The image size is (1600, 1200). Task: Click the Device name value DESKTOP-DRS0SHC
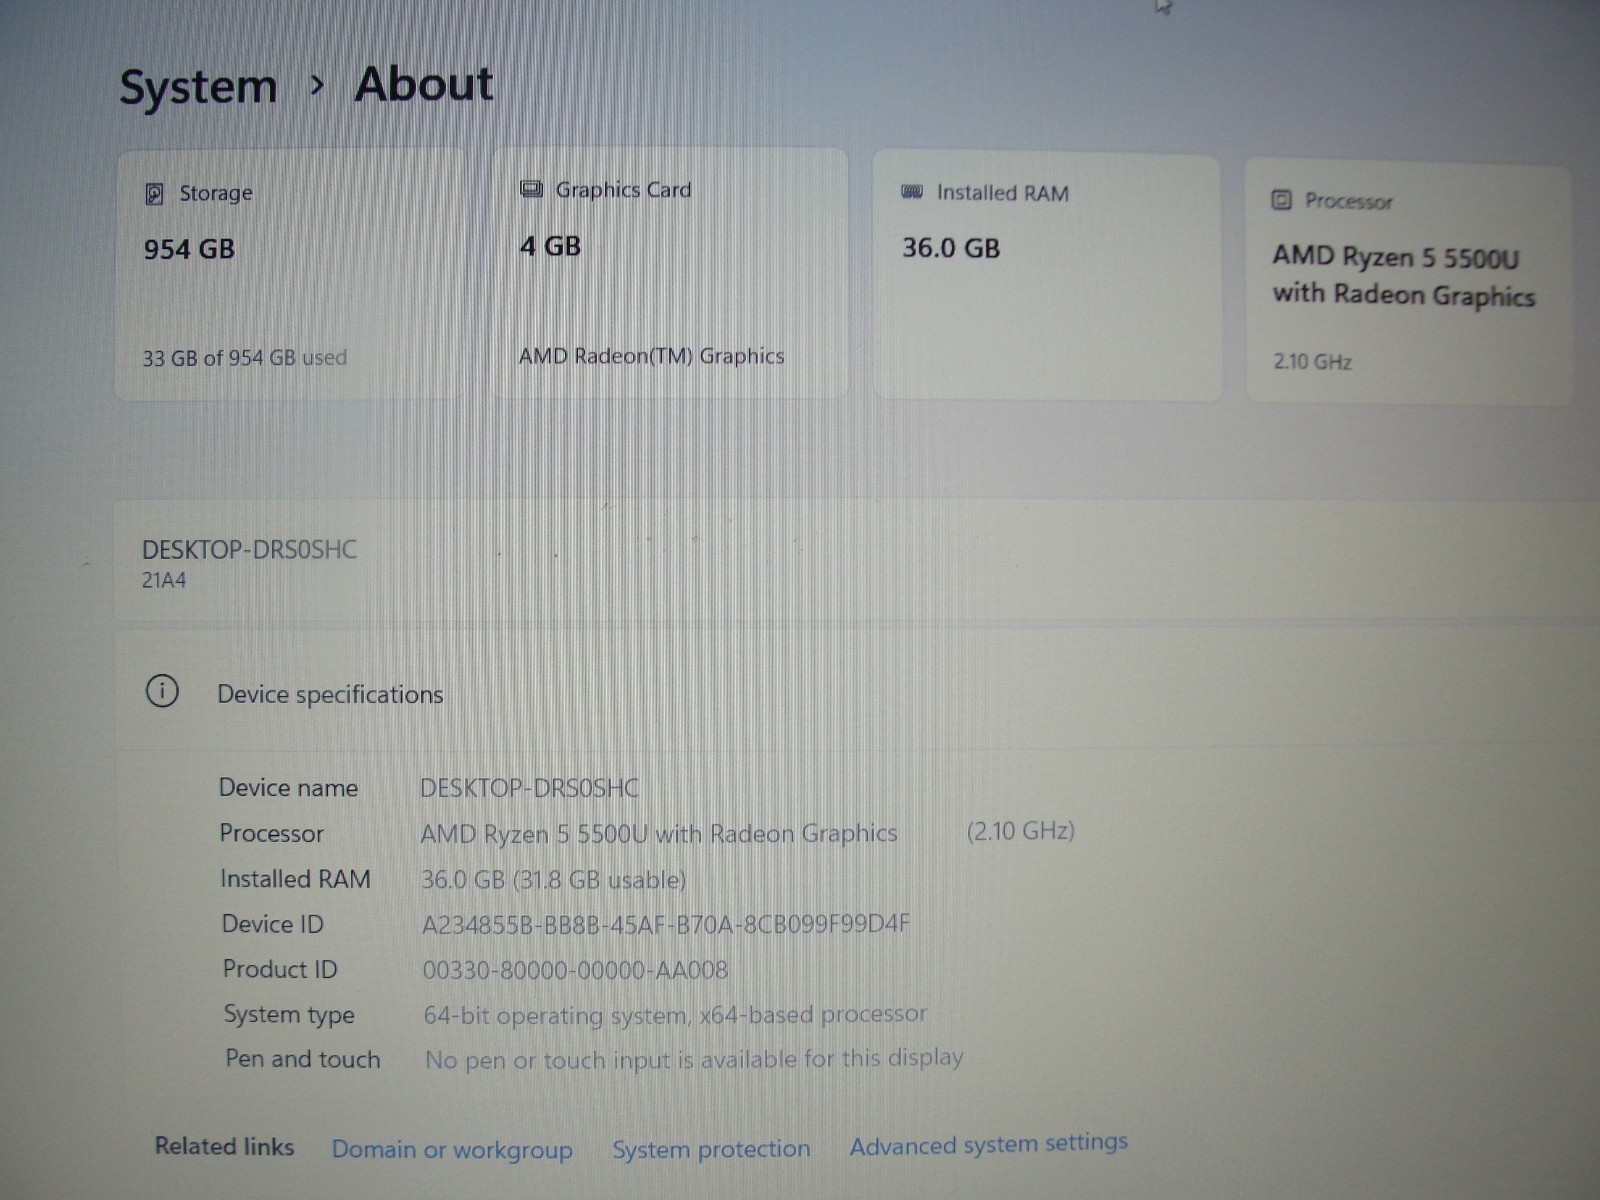[529, 788]
